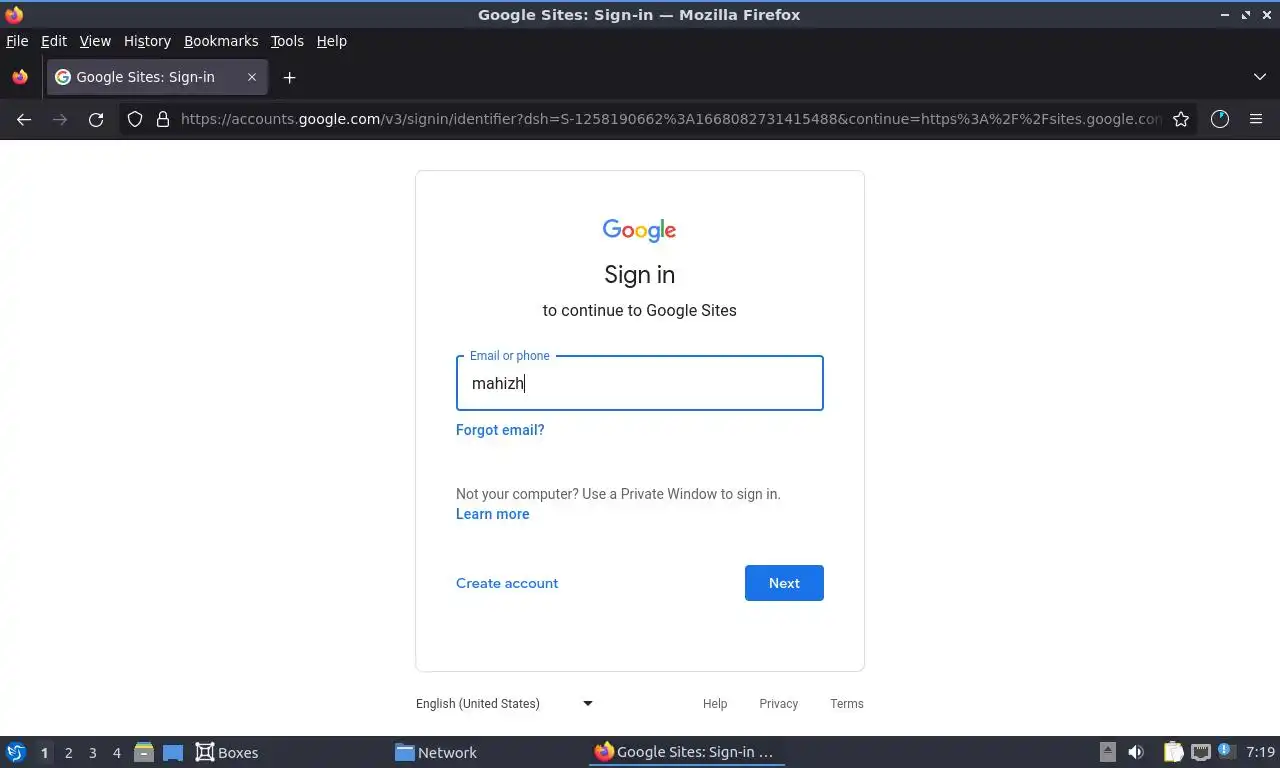Viewport: 1280px width, 768px height.
Task: Open the Bookmarks menu
Action: point(221,41)
